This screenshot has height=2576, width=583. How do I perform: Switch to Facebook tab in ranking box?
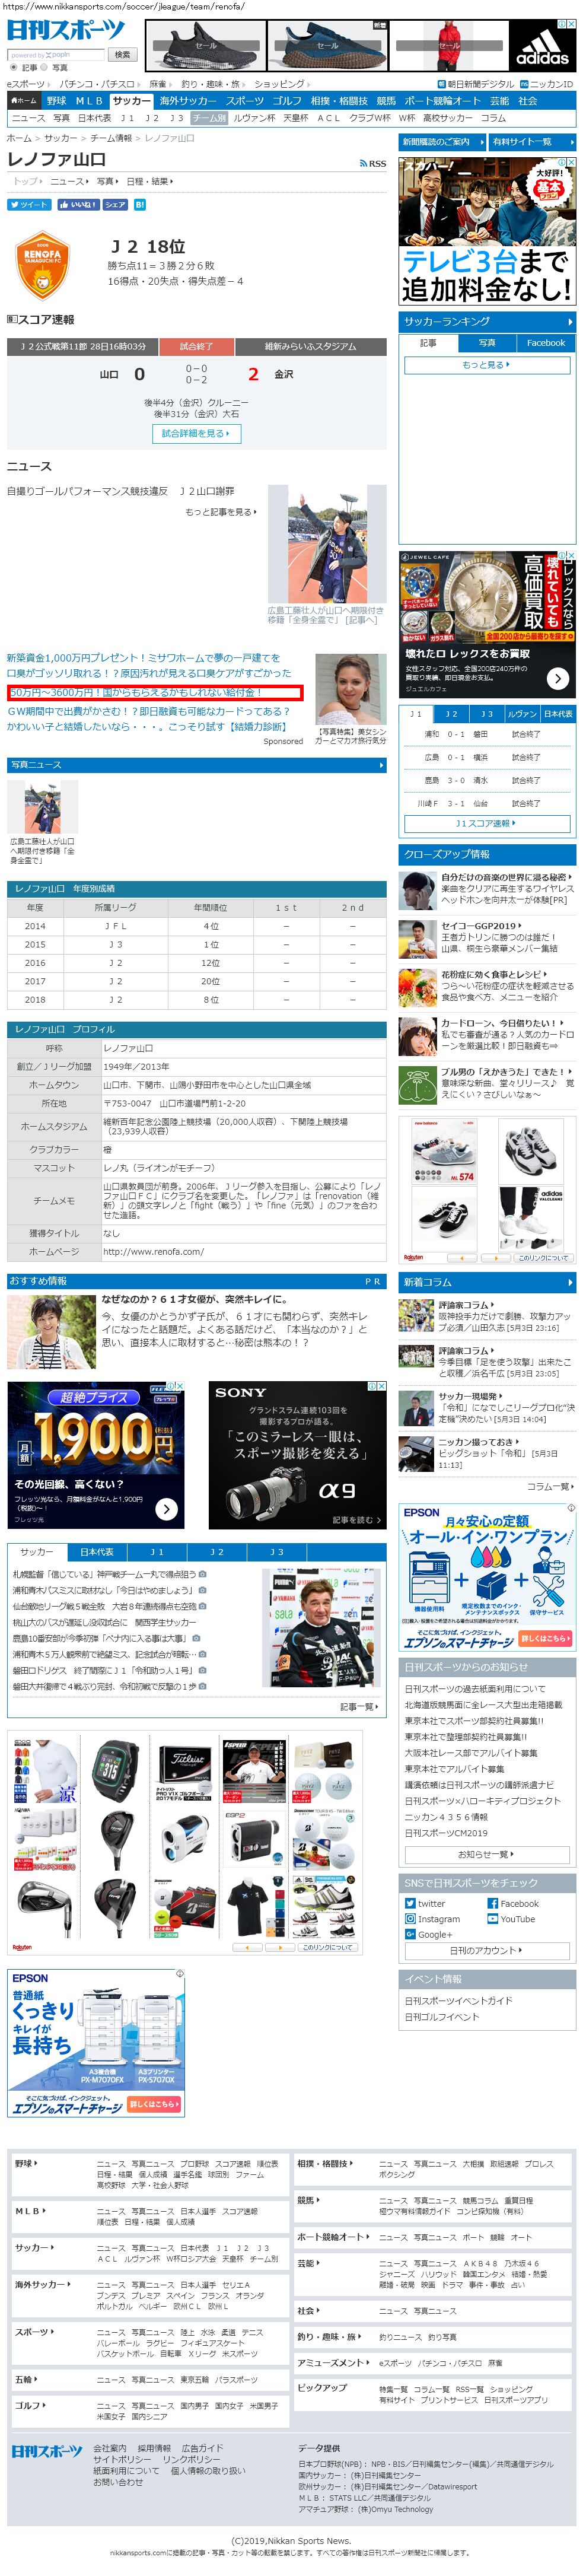pyautogui.click(x=546, y=343)
